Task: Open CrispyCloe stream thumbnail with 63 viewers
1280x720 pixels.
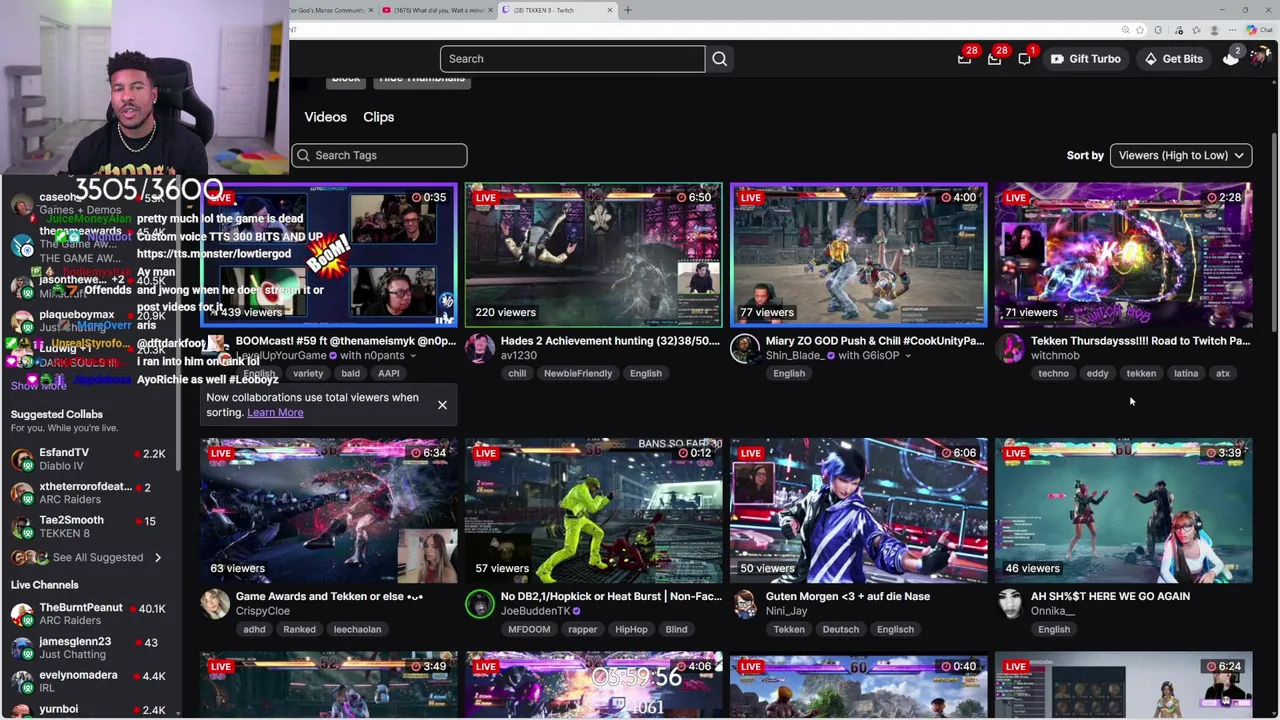Action: (329, 511)
